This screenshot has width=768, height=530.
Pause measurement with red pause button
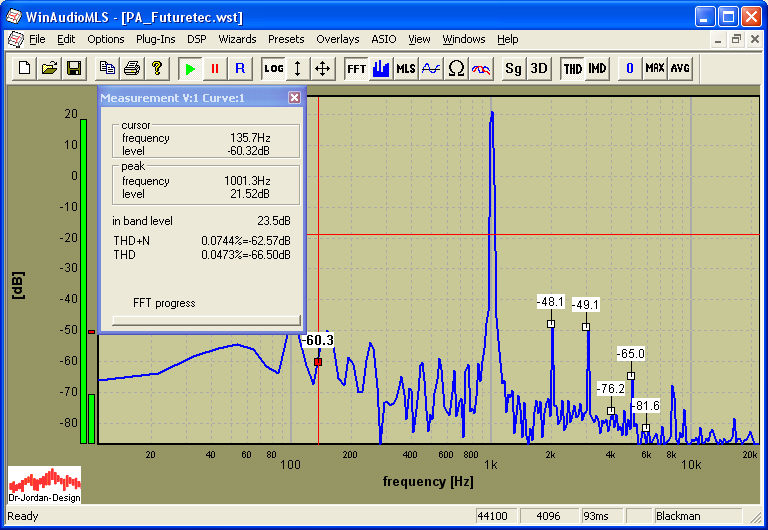(215, 68)
